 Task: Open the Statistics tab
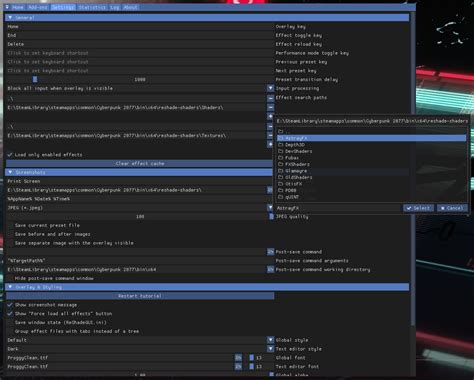tap(92, 7)
